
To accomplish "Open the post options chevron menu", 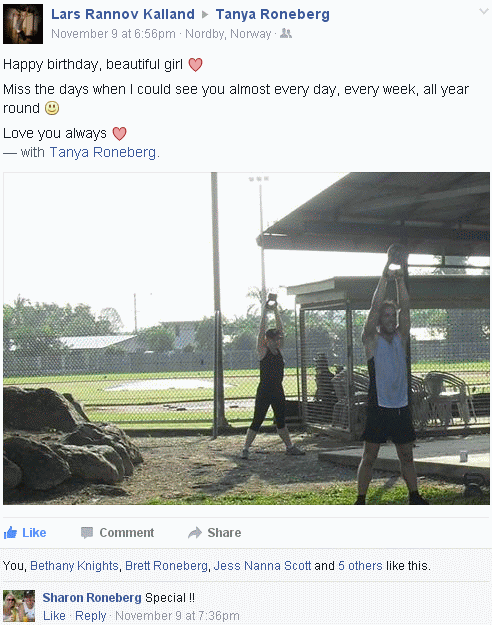I will [483, 11].
